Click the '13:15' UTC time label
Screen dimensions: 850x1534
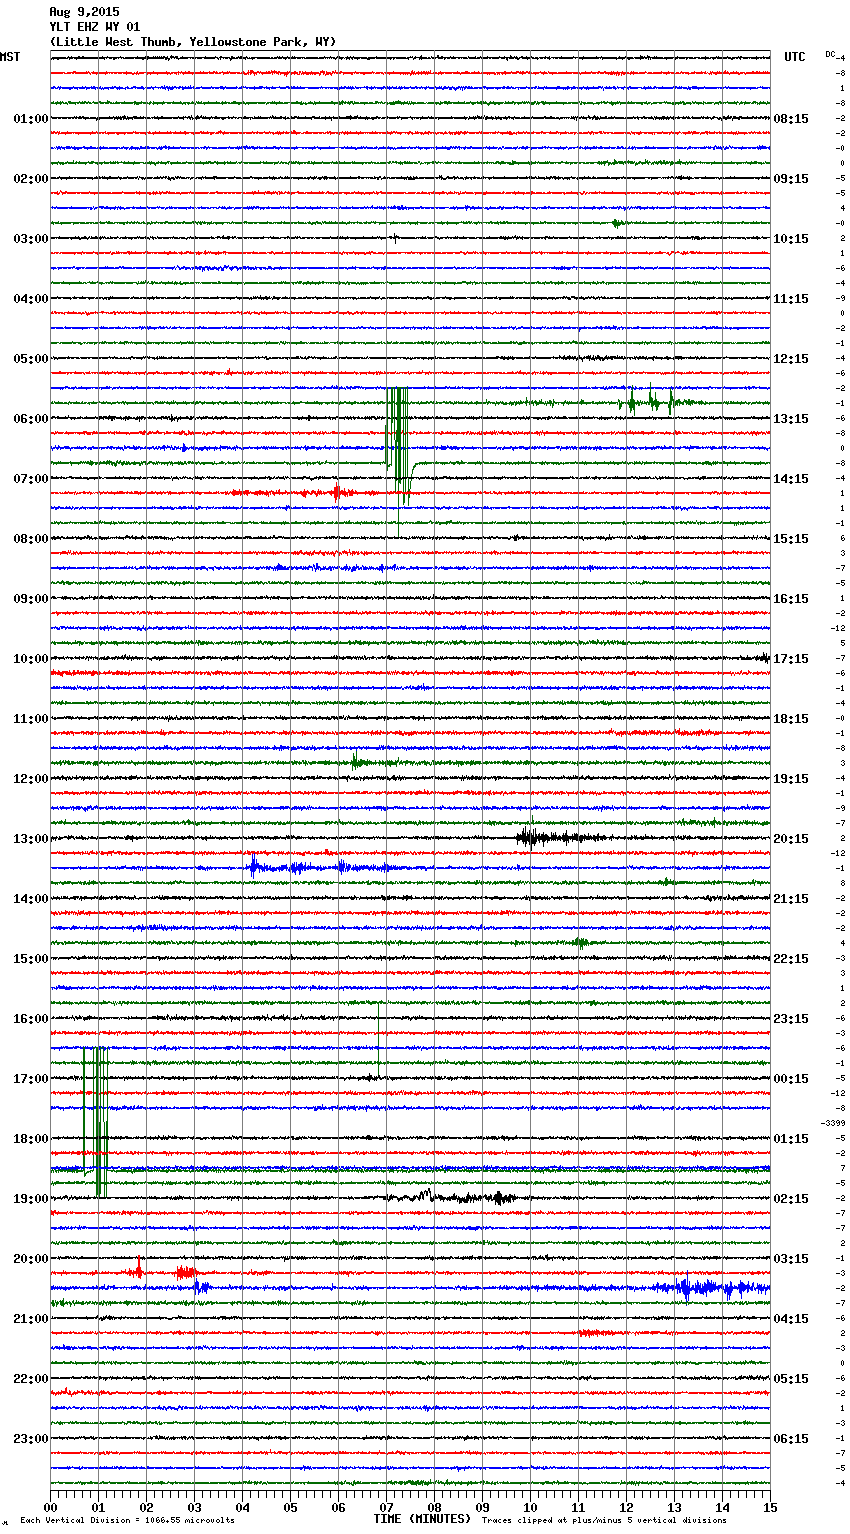click(x=791, y=419)
